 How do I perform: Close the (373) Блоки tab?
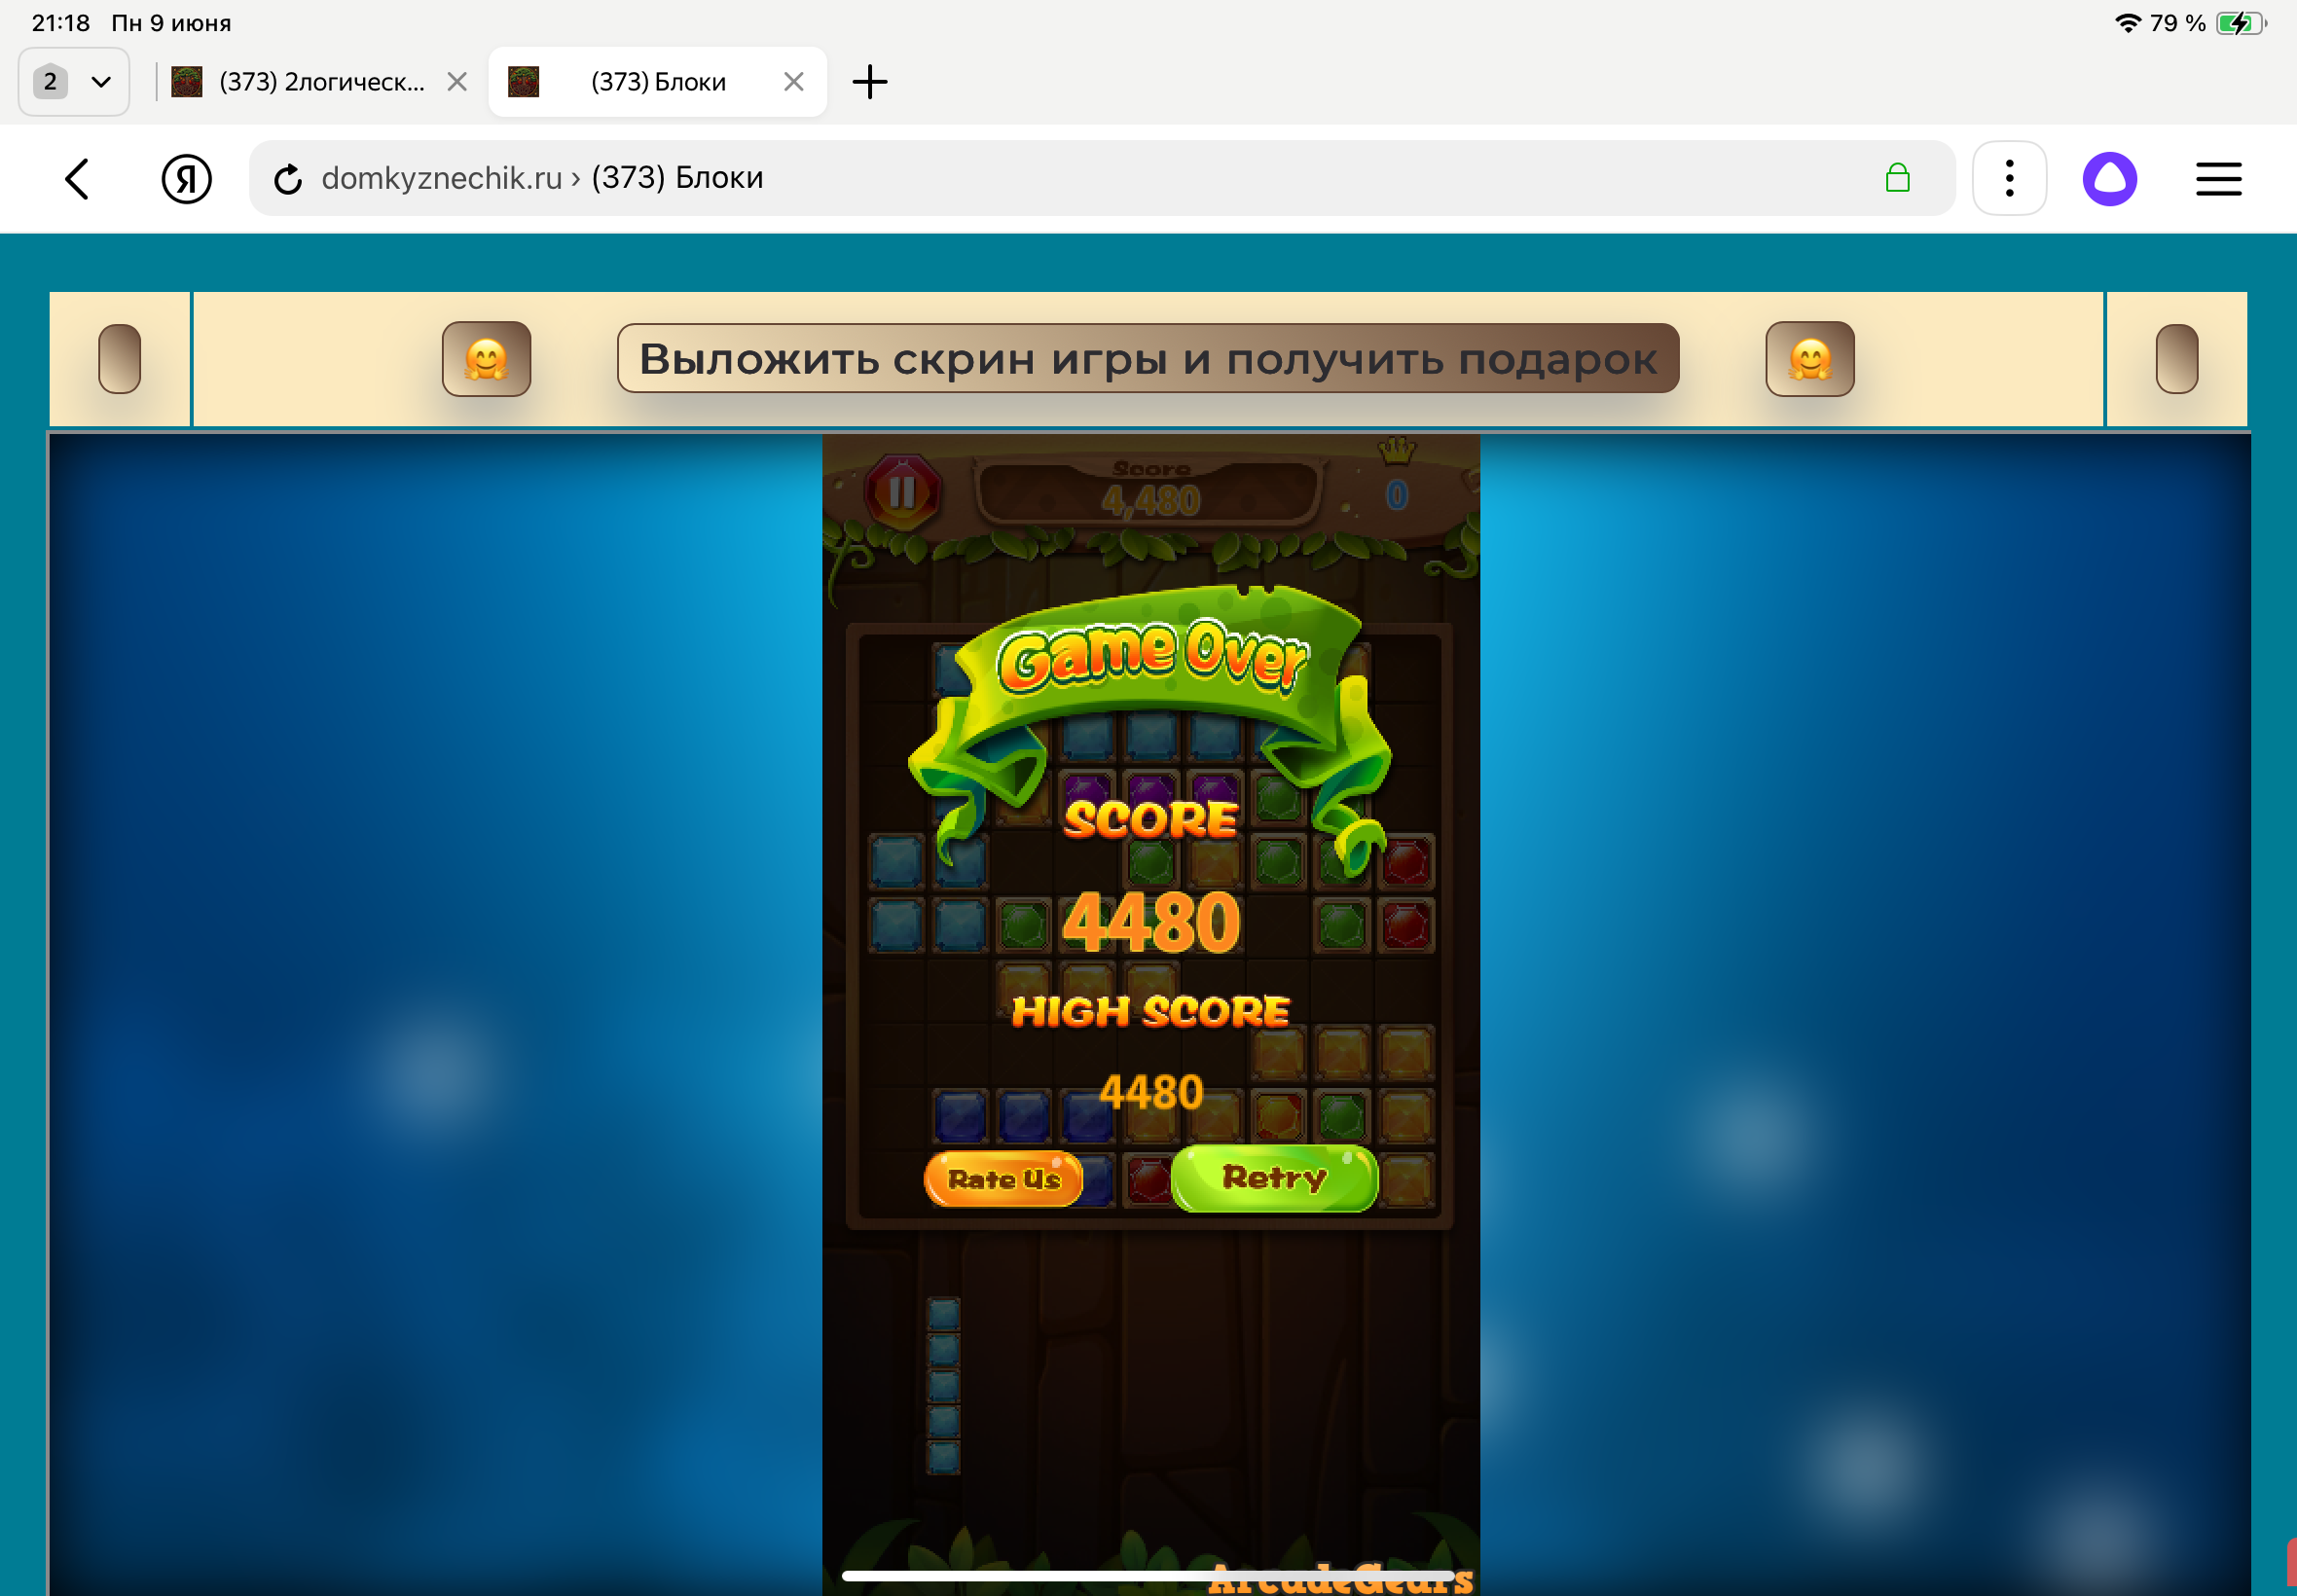click(794, 82)
